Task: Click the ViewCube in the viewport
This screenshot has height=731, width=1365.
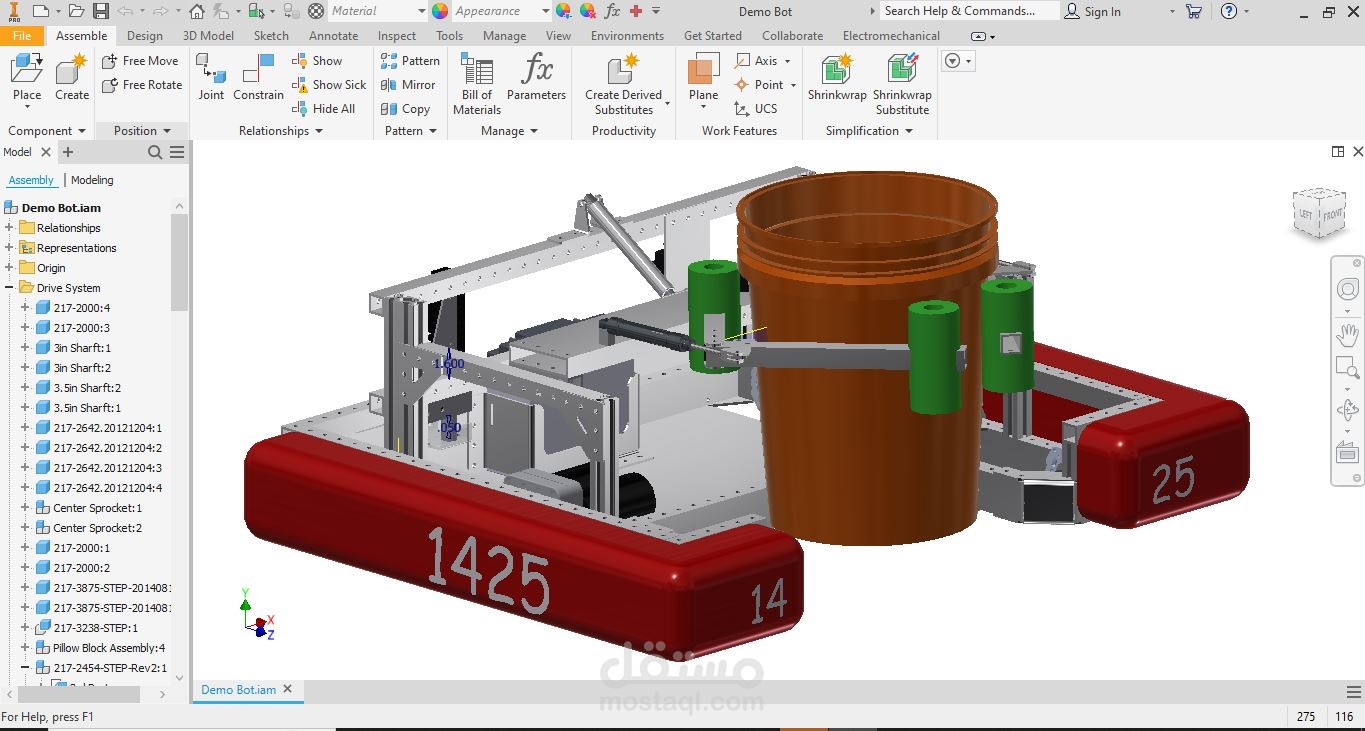Action: point(1319,213)
